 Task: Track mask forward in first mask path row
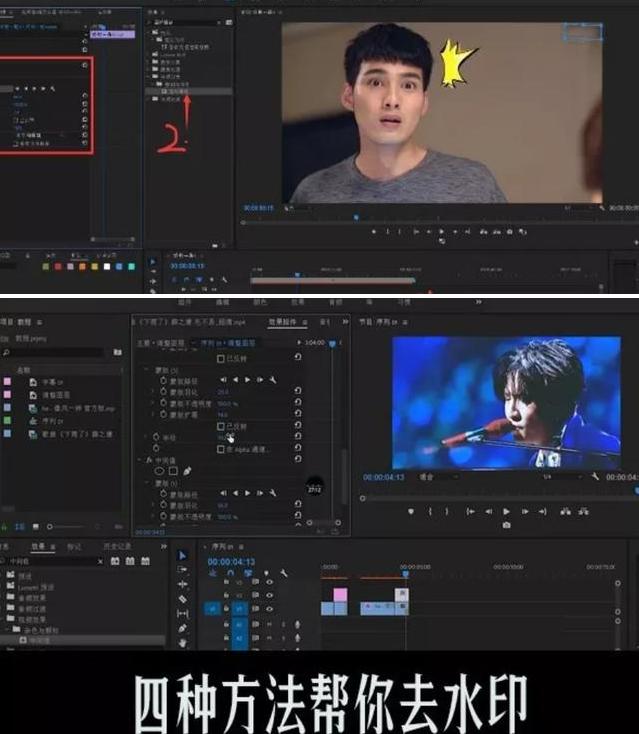(248, 380)
